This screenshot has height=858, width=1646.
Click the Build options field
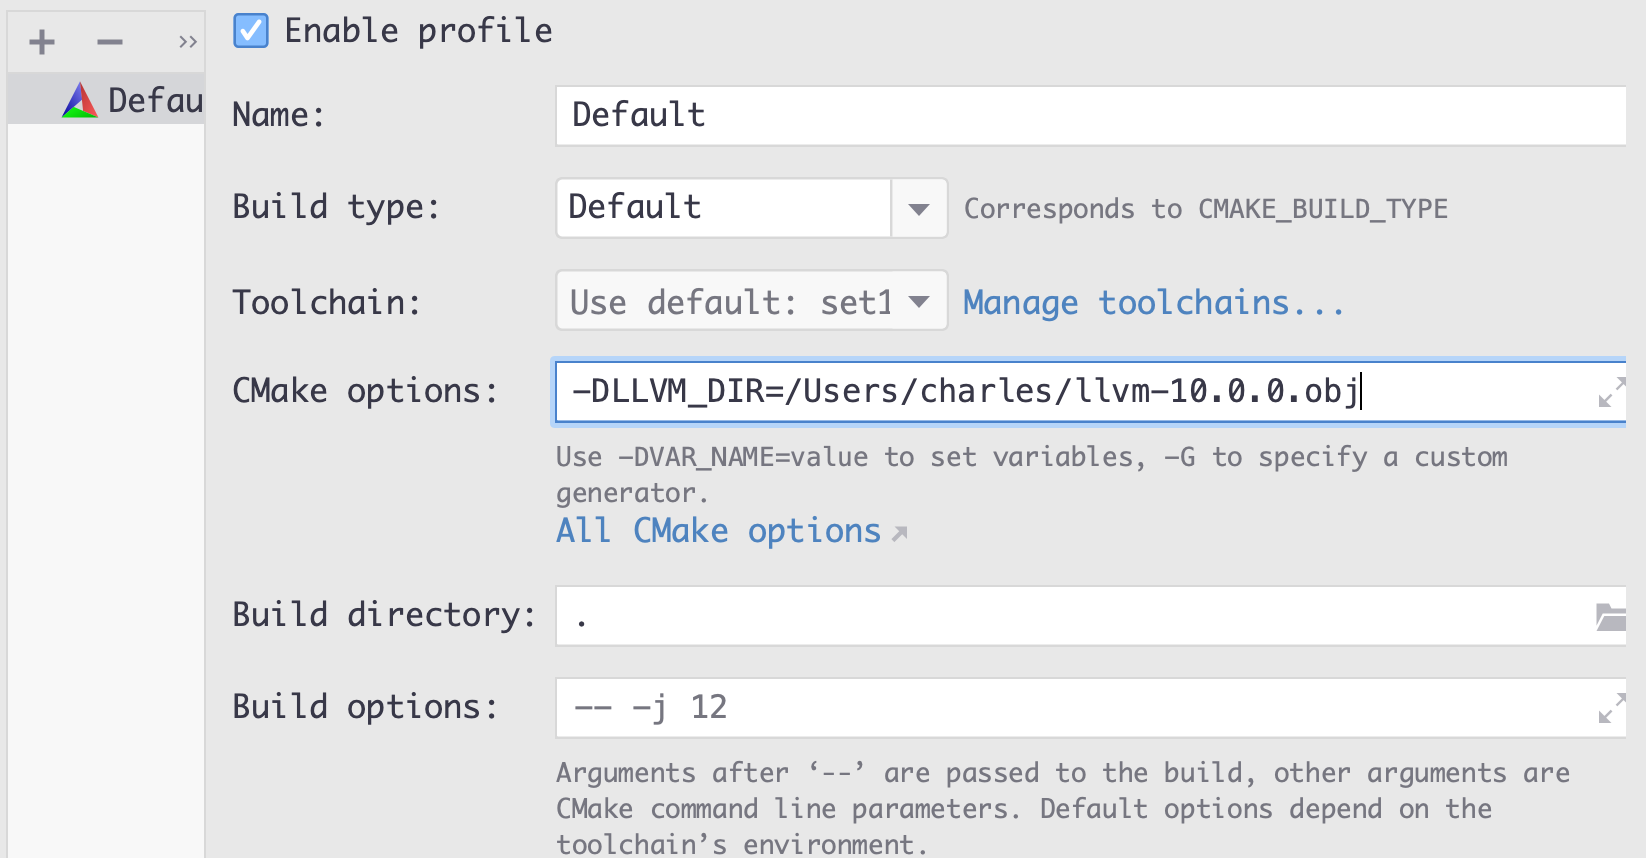point(1091,708)
